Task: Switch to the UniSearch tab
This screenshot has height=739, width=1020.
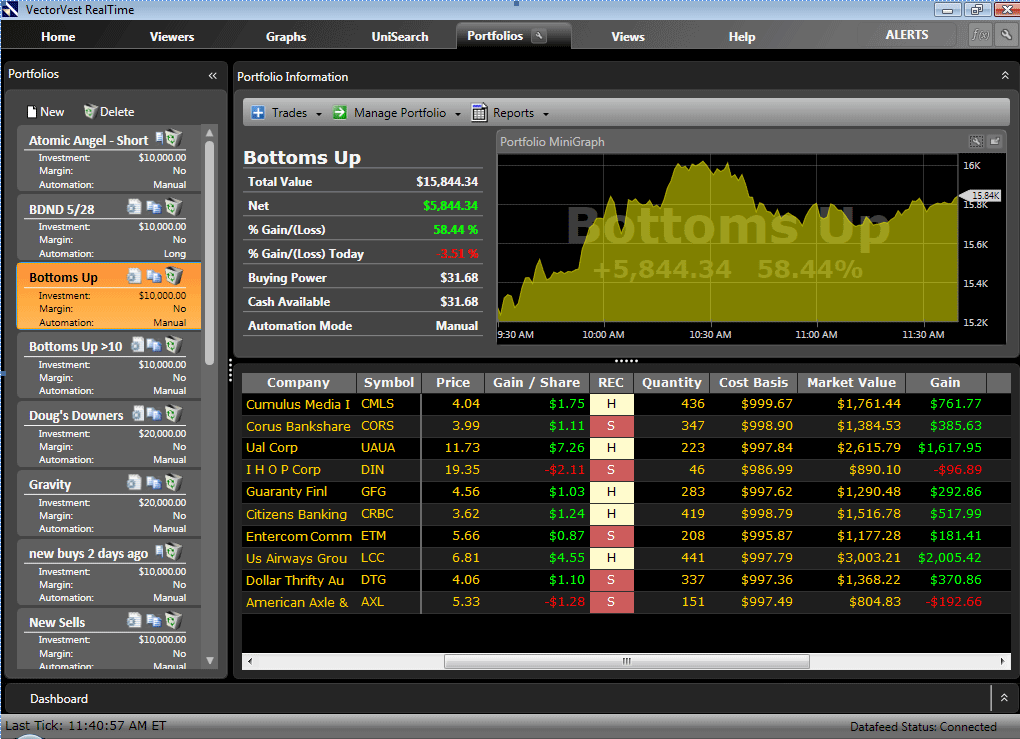Action: pyautogui.click(x=399, y=36)
